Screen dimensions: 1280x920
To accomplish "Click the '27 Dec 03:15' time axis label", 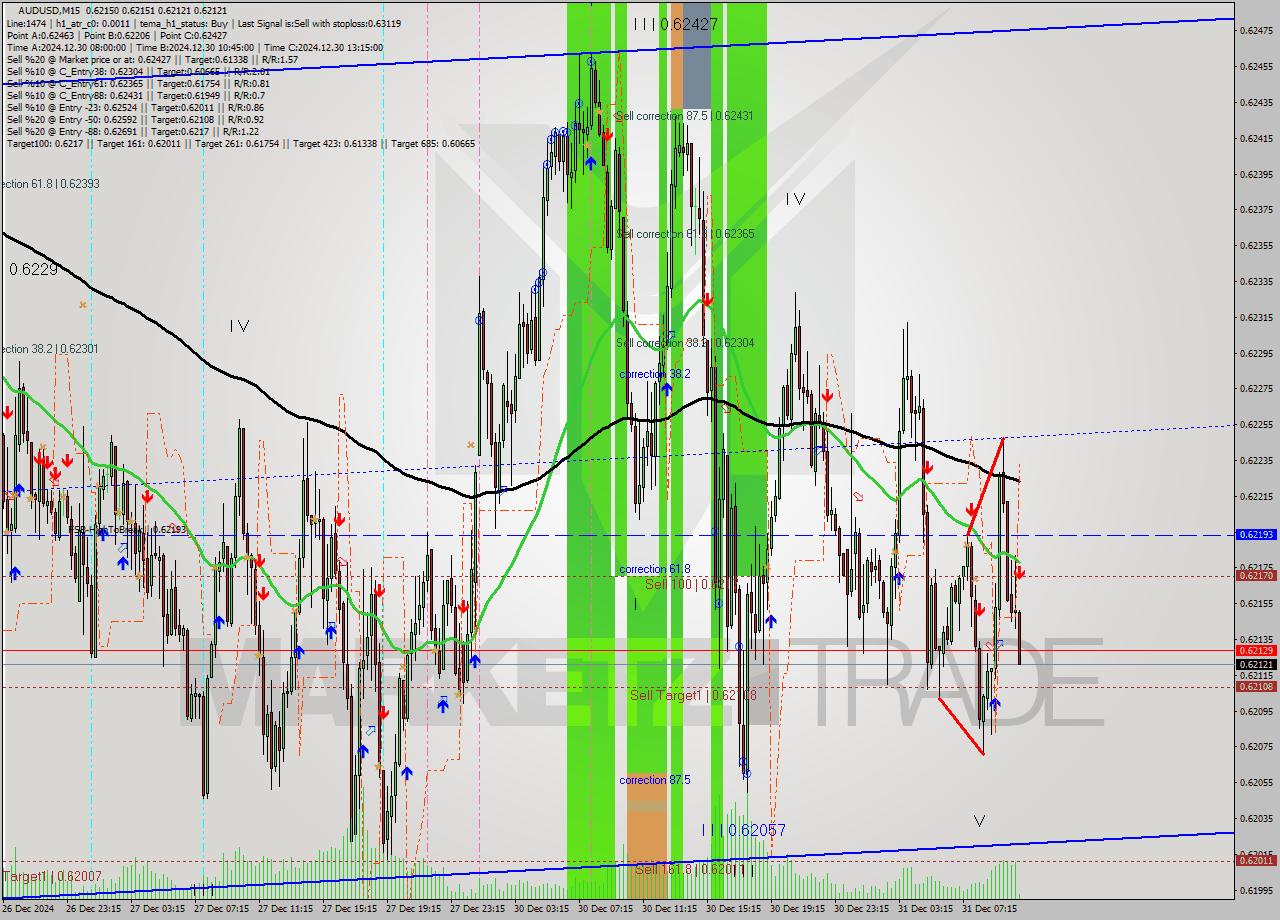I will tap(156, 909).
